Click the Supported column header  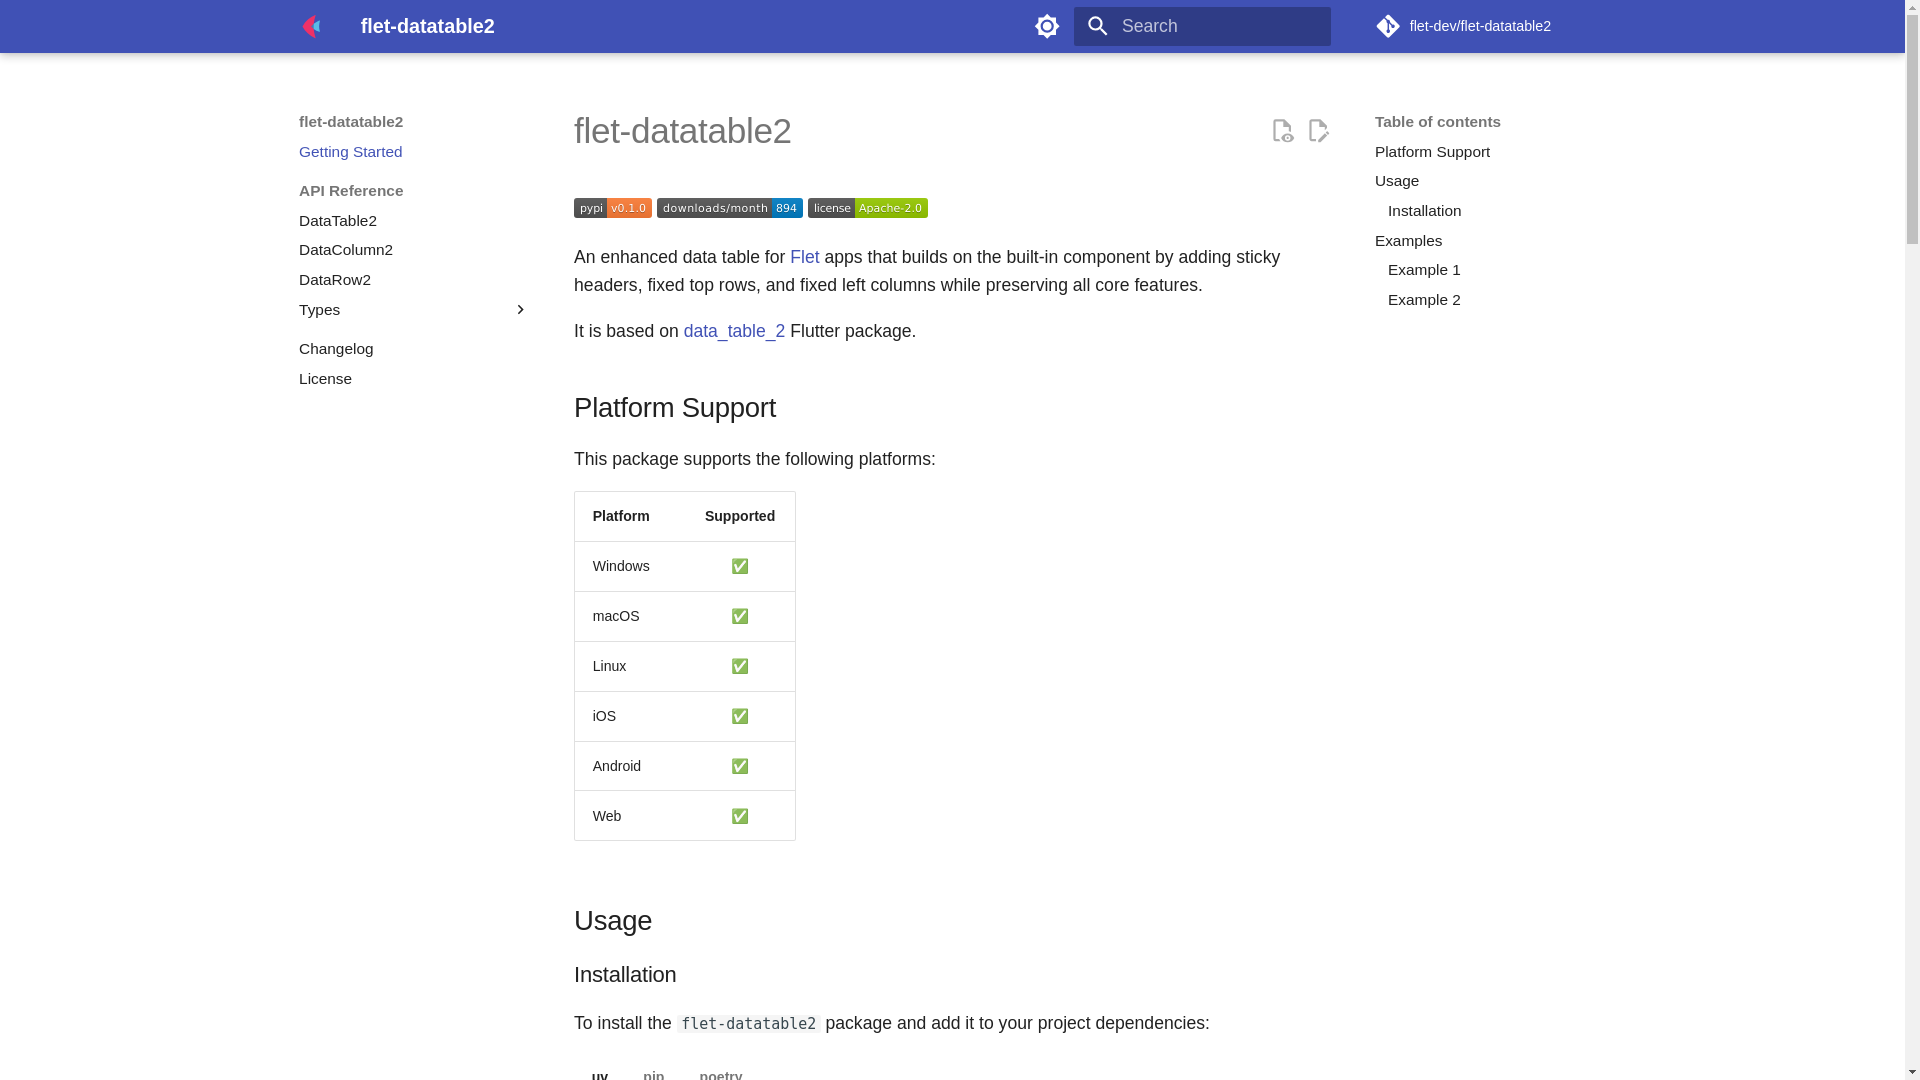pyautogui.click(x=740, y=516)
